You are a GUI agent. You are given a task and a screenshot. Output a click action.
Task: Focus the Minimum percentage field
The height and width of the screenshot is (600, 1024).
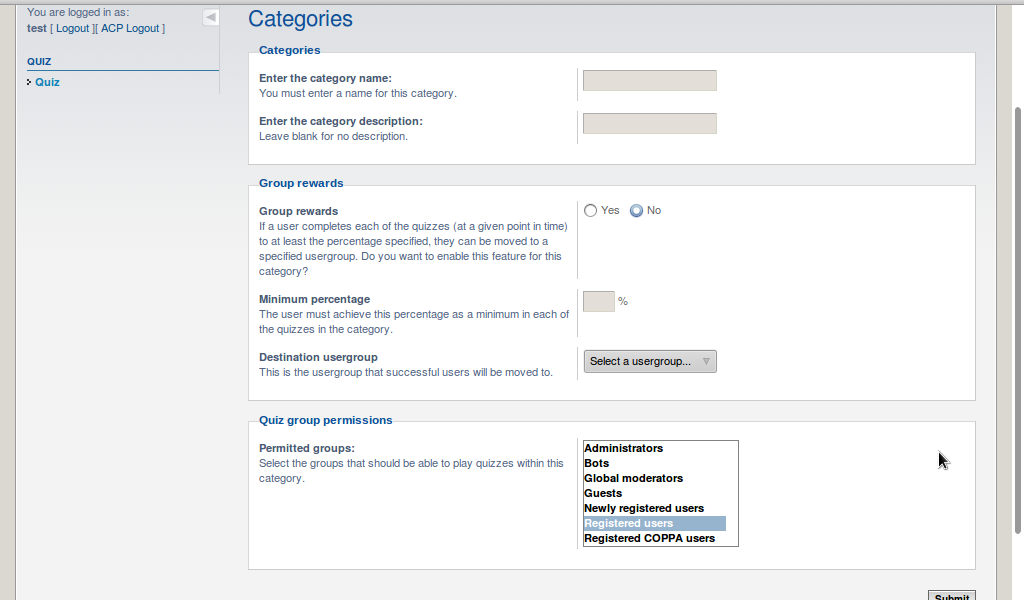(598, 301)
